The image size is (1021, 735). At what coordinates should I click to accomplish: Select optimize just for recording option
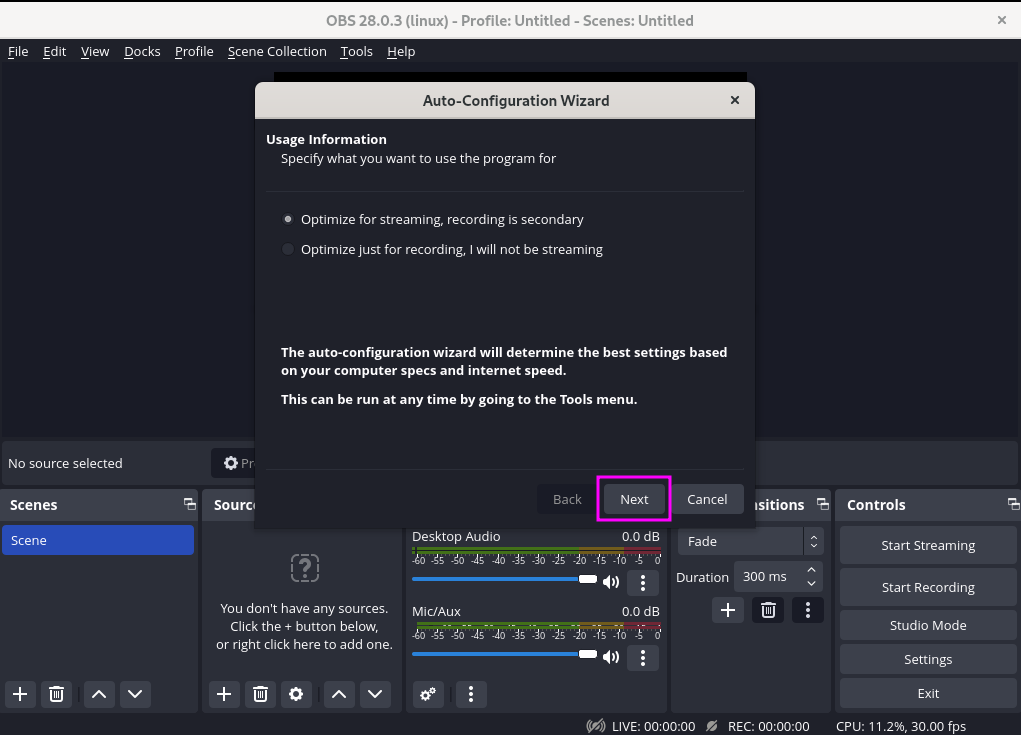tap(288, 249)
